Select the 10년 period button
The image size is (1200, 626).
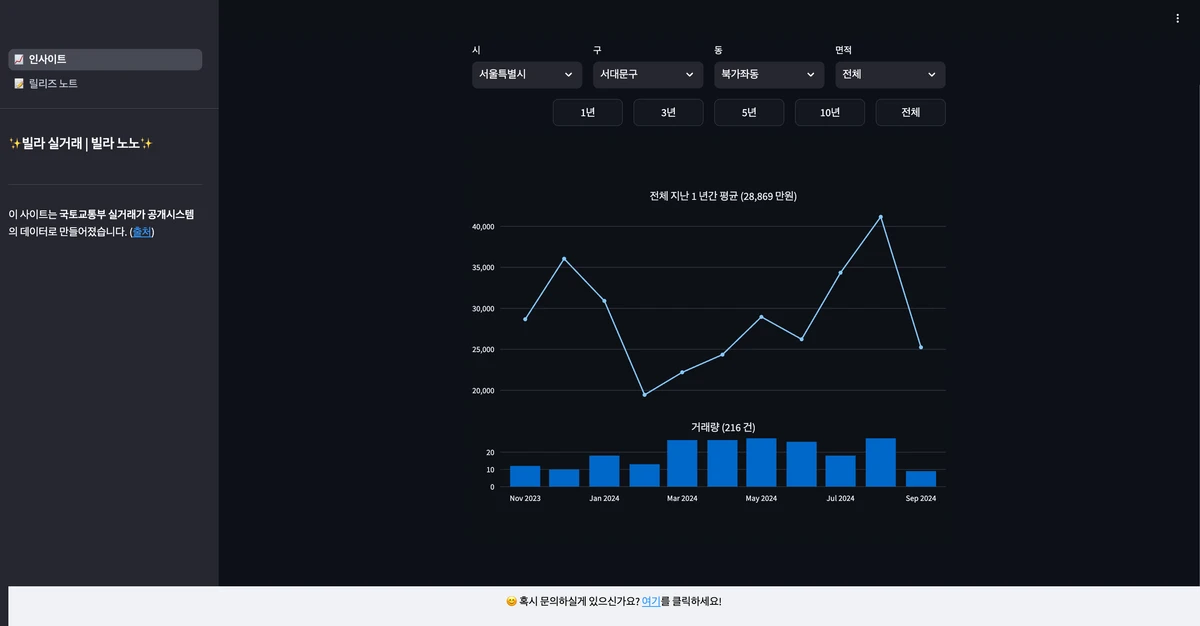click(830, 113)
